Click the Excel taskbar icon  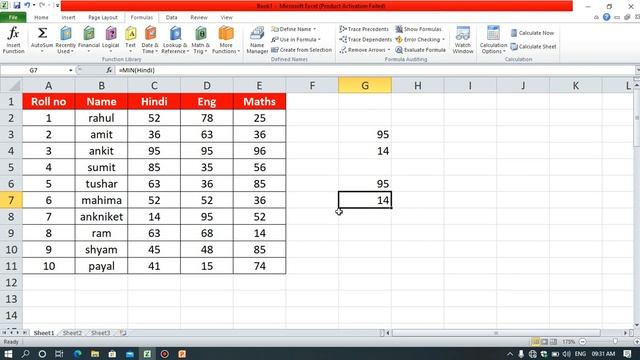(147, 354)
